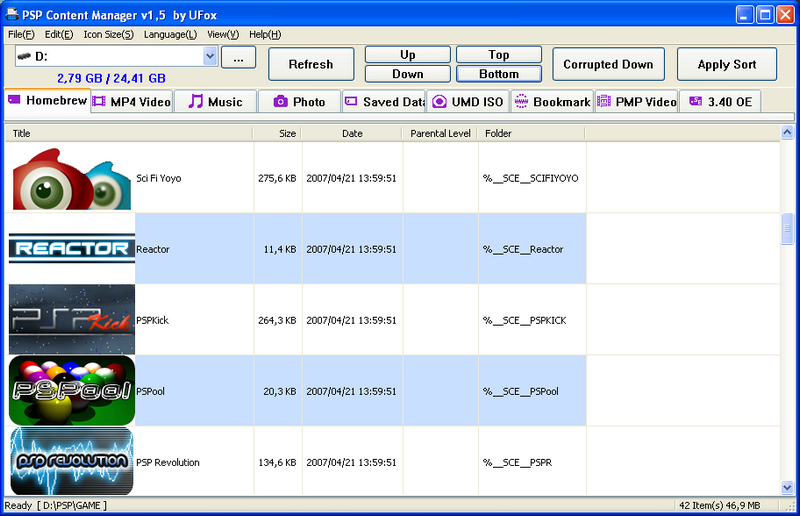Switch to the Bookmark tab
Viewport: 800px width, 516px height.
552,102
